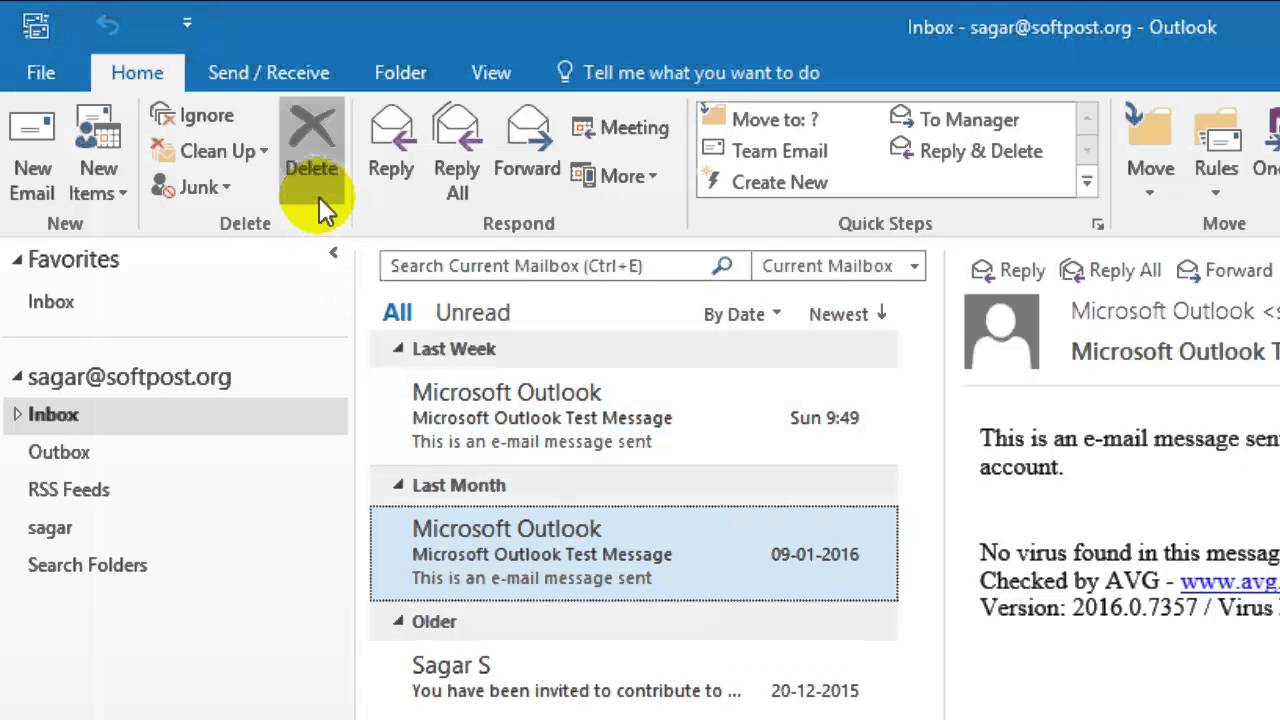1280x720 pixels.
Task: Open the File tab
Action: click(41, 73)
